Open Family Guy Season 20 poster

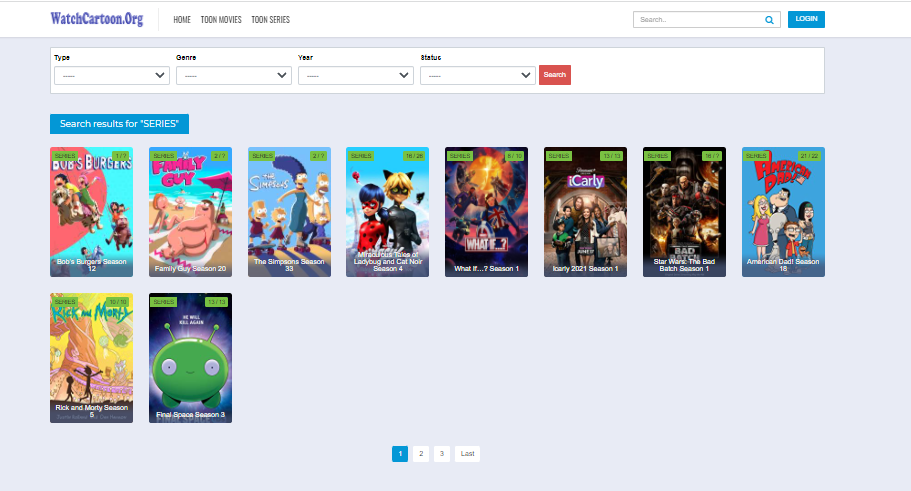click(x=190, y=212)
